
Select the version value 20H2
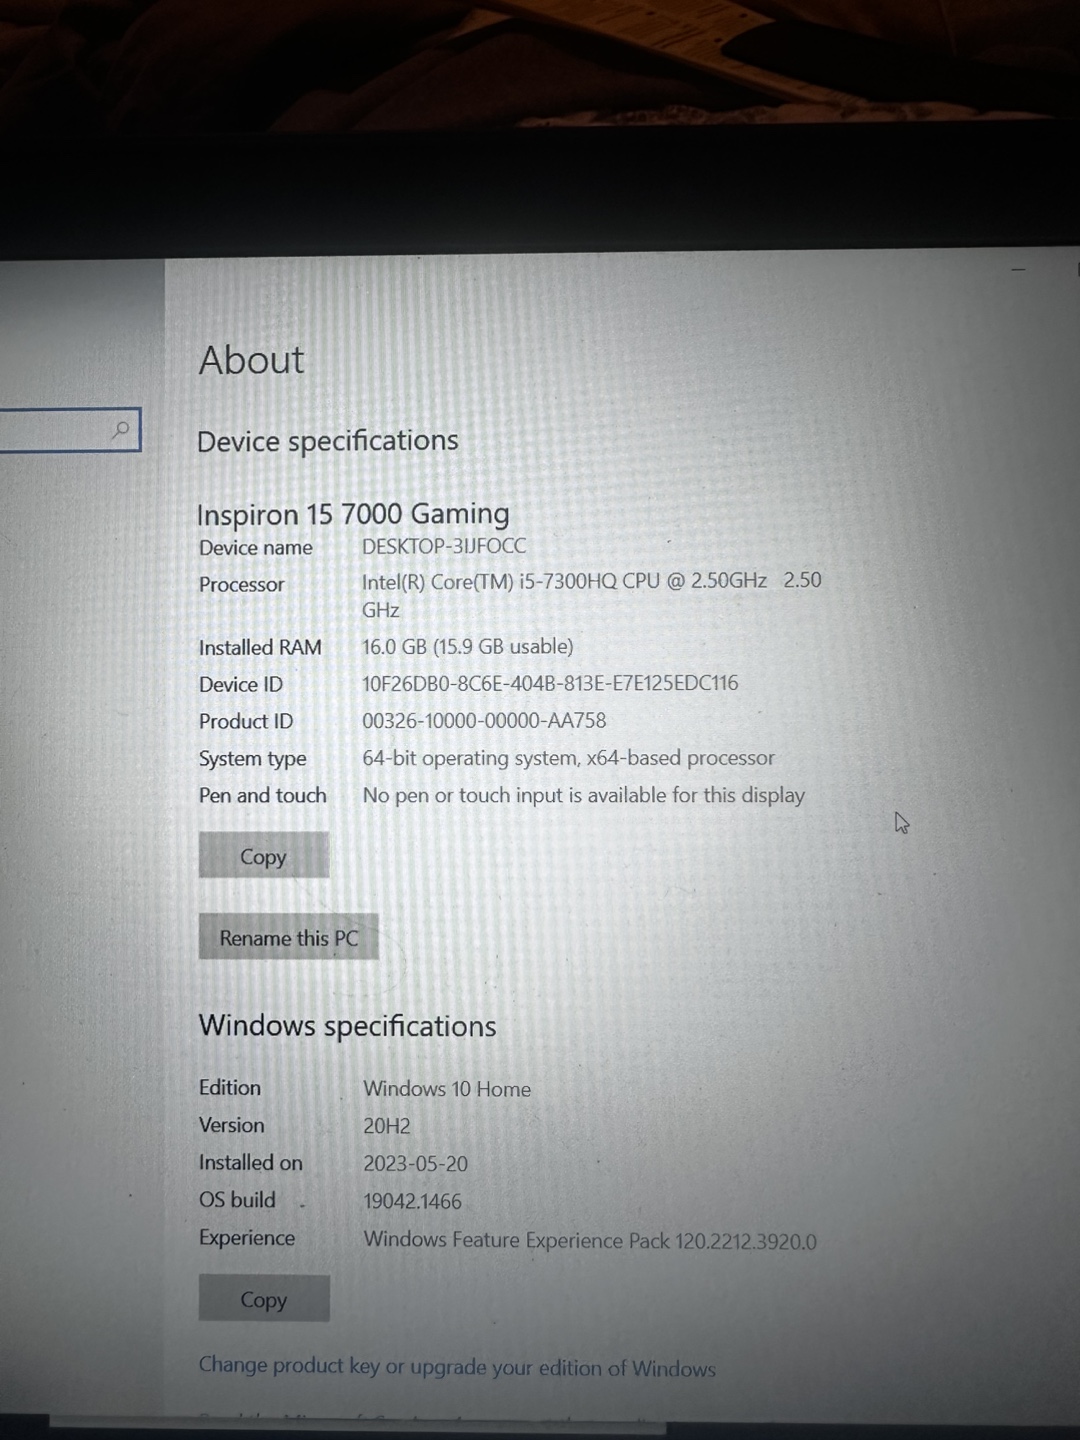[387, 1126]
